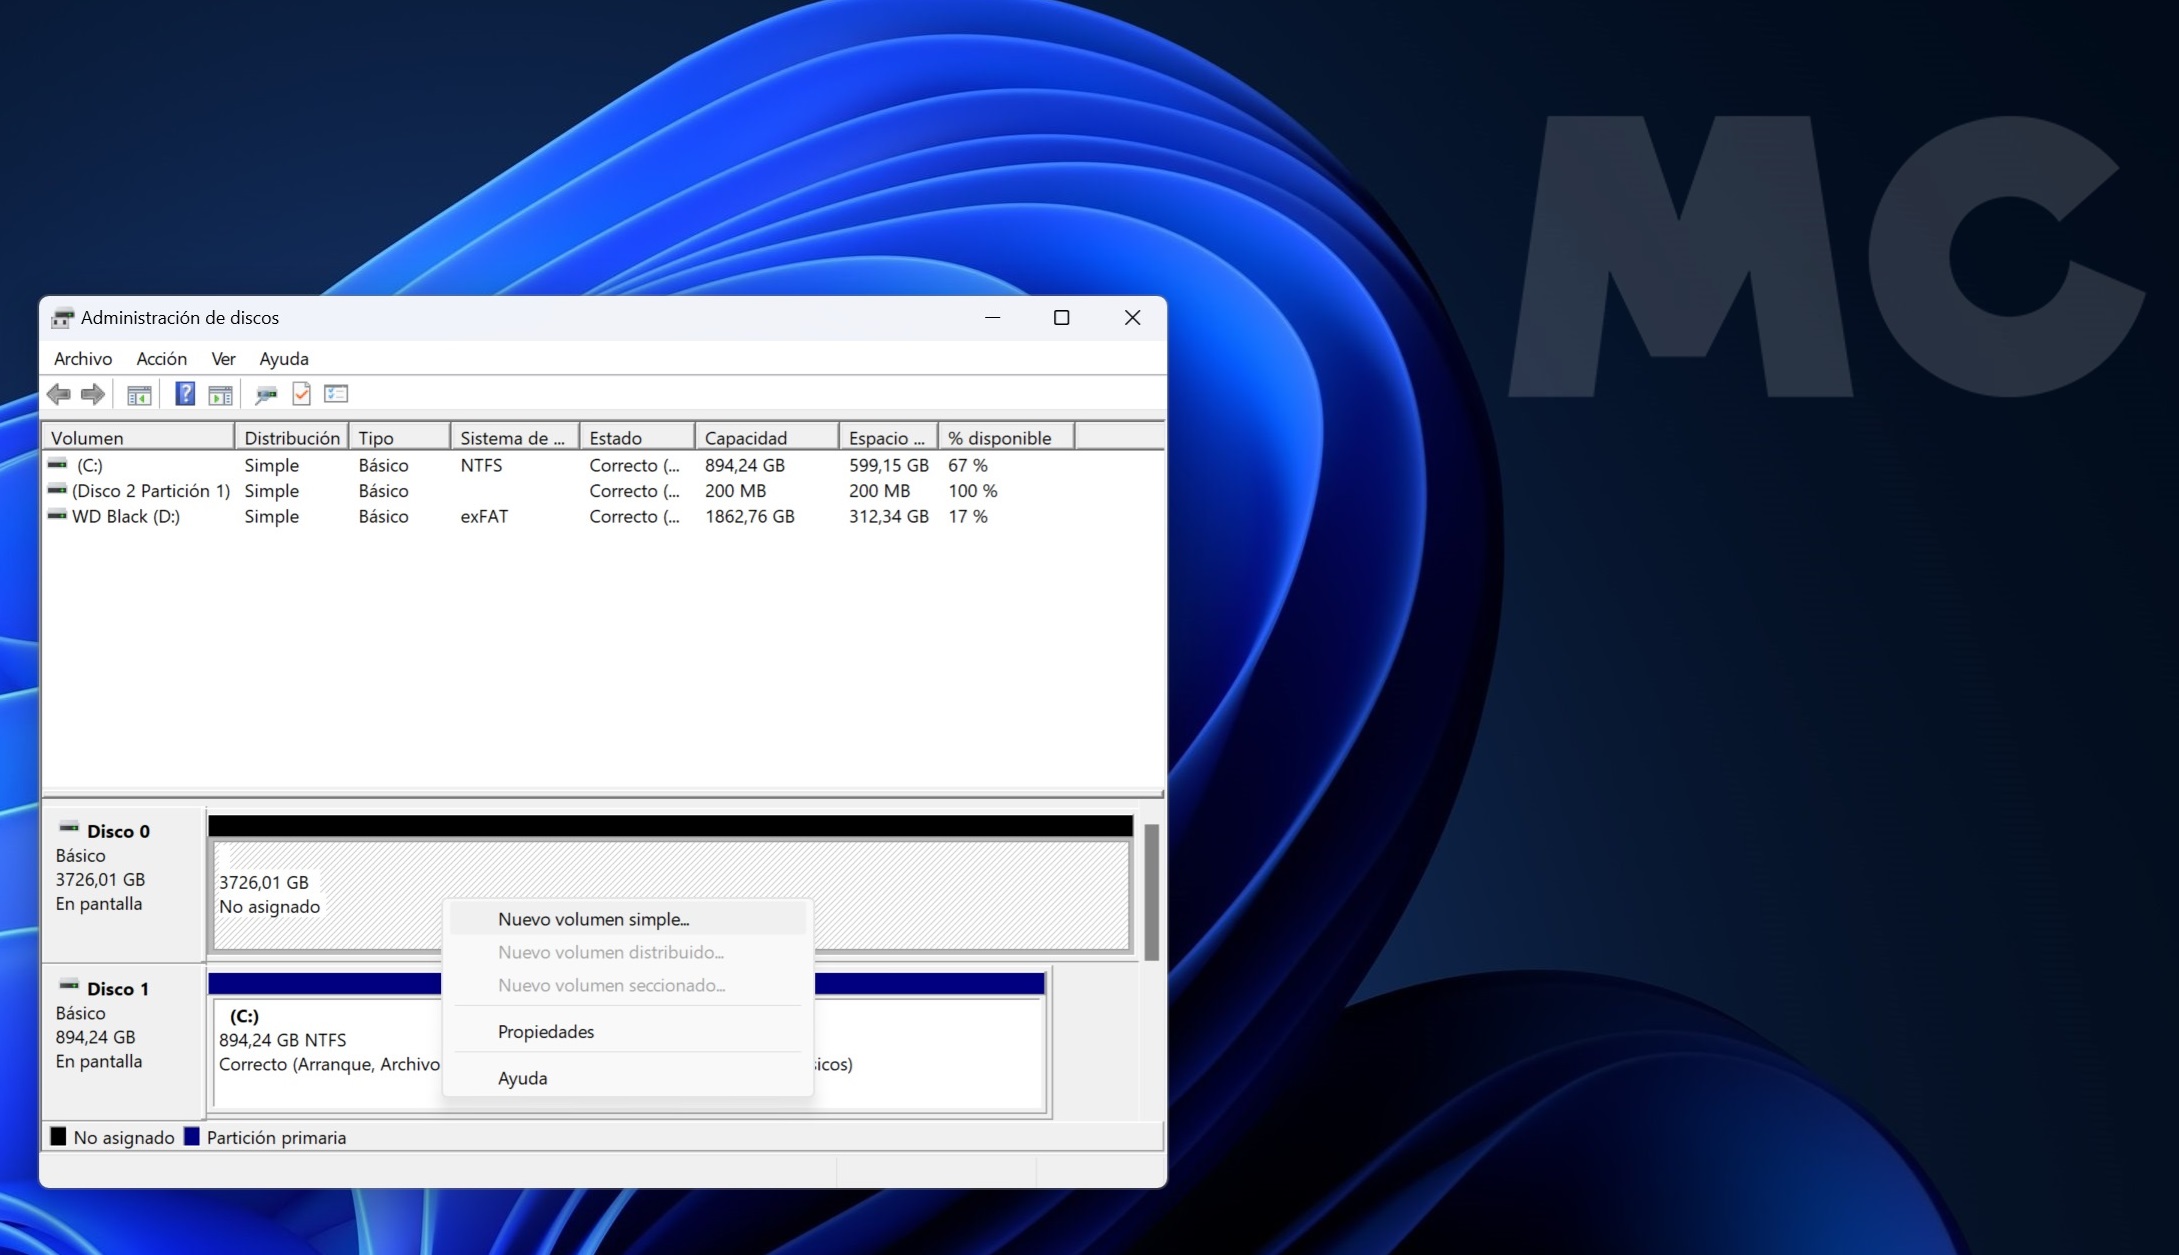Open the Archivo menu

[x=83, y=358]
